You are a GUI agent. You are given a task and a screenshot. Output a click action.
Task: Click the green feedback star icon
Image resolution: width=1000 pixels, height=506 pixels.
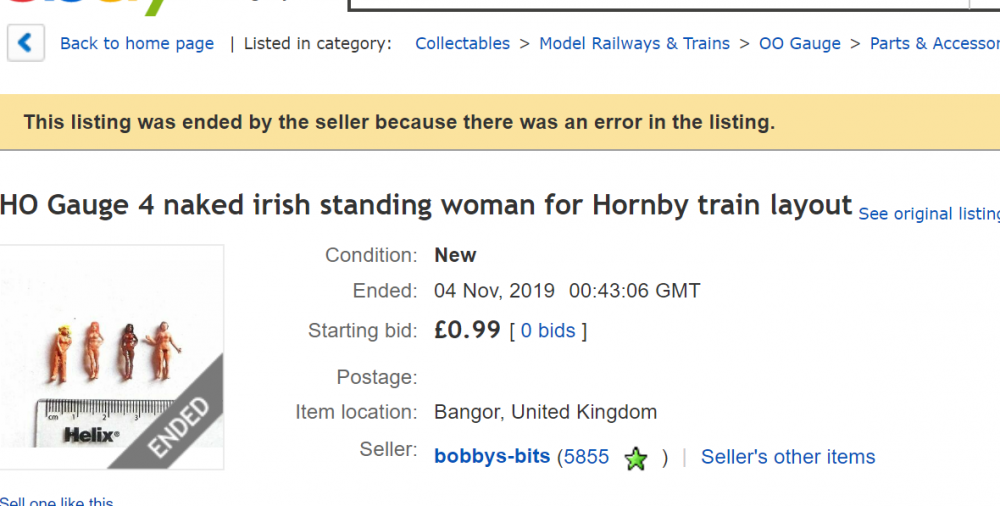pos(636,459)
